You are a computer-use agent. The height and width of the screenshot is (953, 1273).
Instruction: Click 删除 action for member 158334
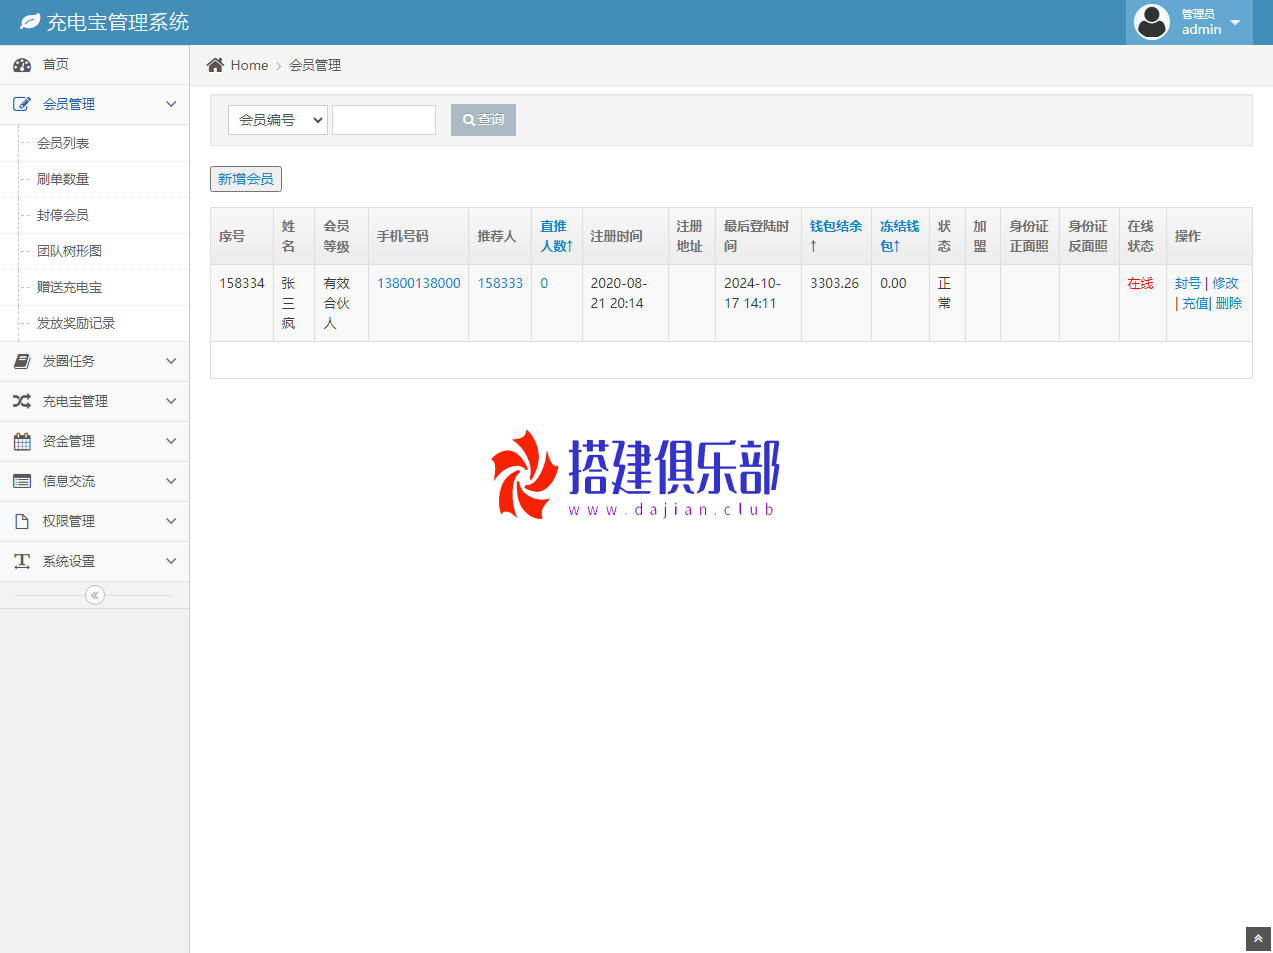[x=1229, y=303]
